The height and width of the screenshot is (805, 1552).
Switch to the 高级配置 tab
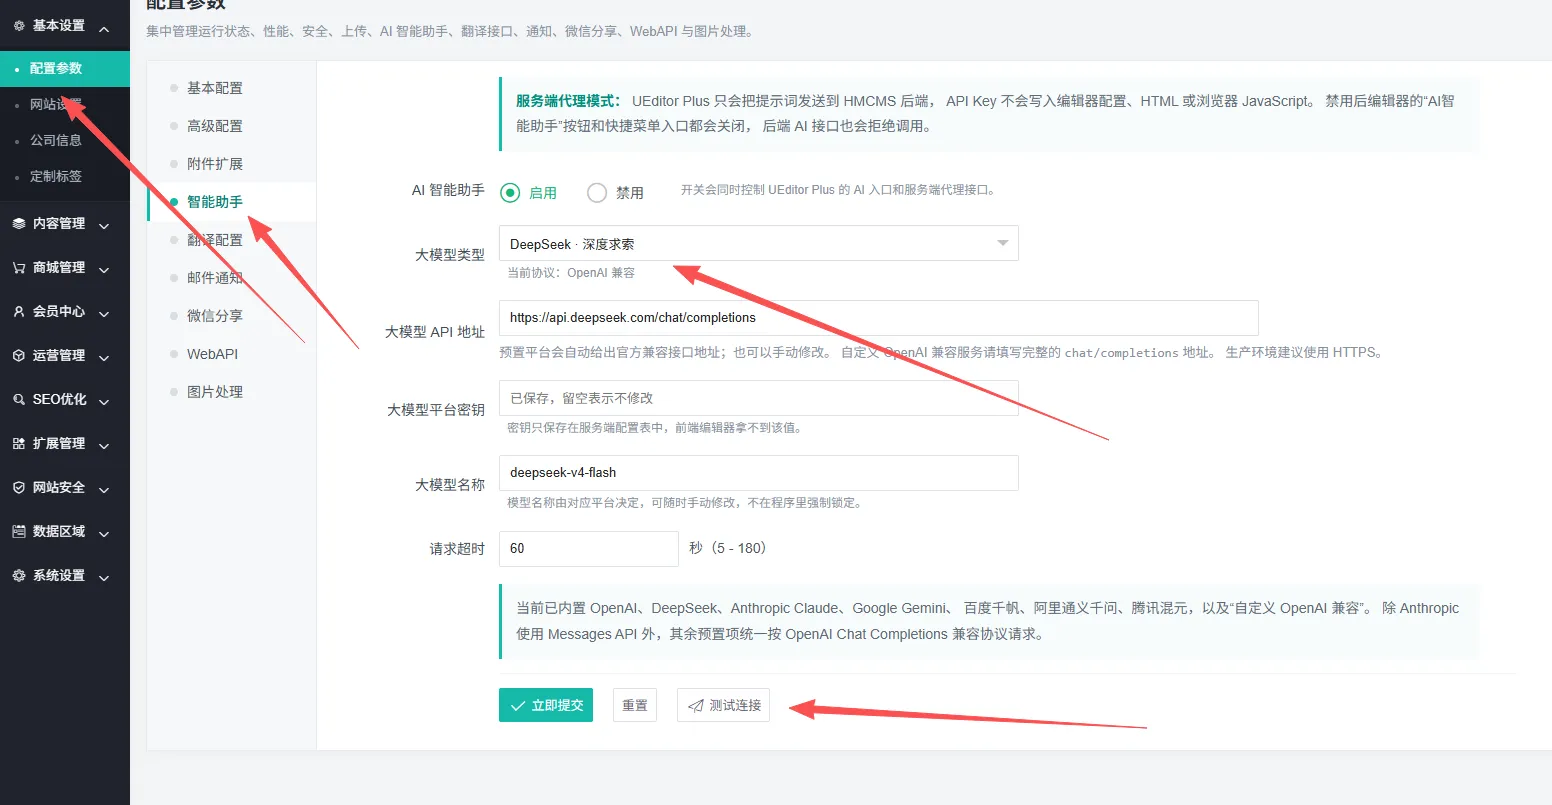pyautogui.click(x=231, y=126)
